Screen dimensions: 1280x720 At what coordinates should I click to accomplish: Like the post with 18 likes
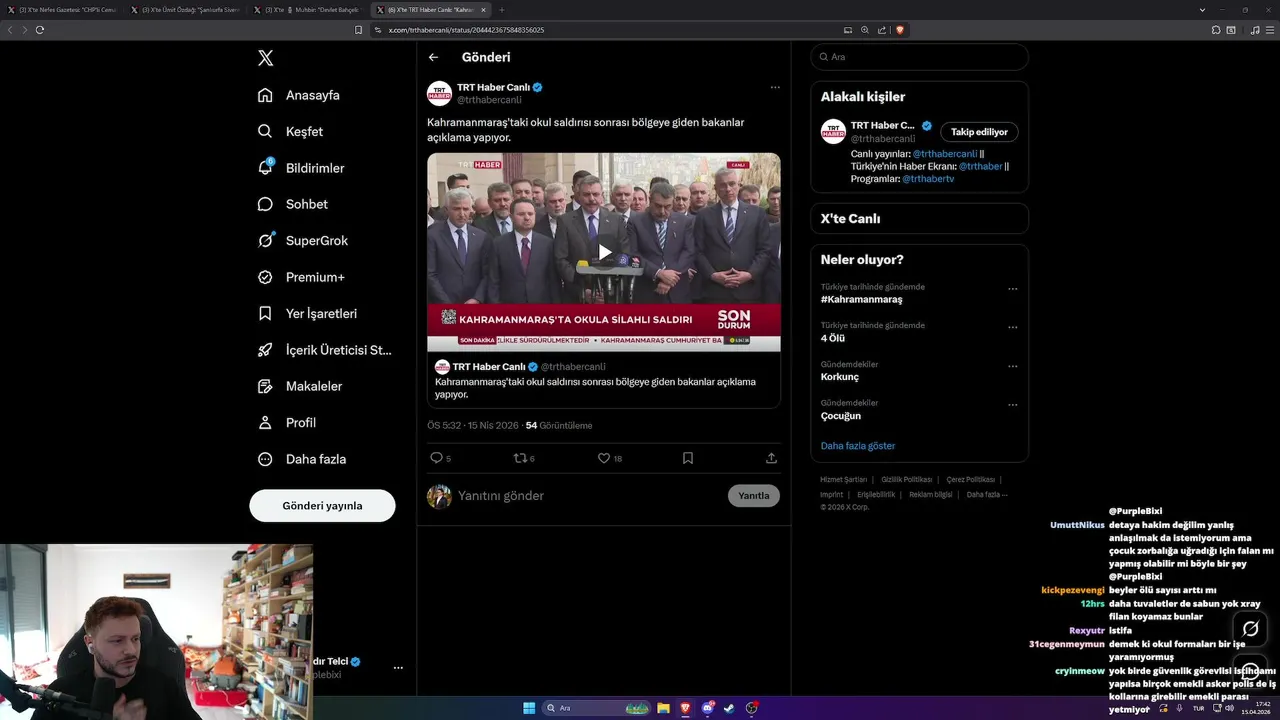[x=609, y=458]
